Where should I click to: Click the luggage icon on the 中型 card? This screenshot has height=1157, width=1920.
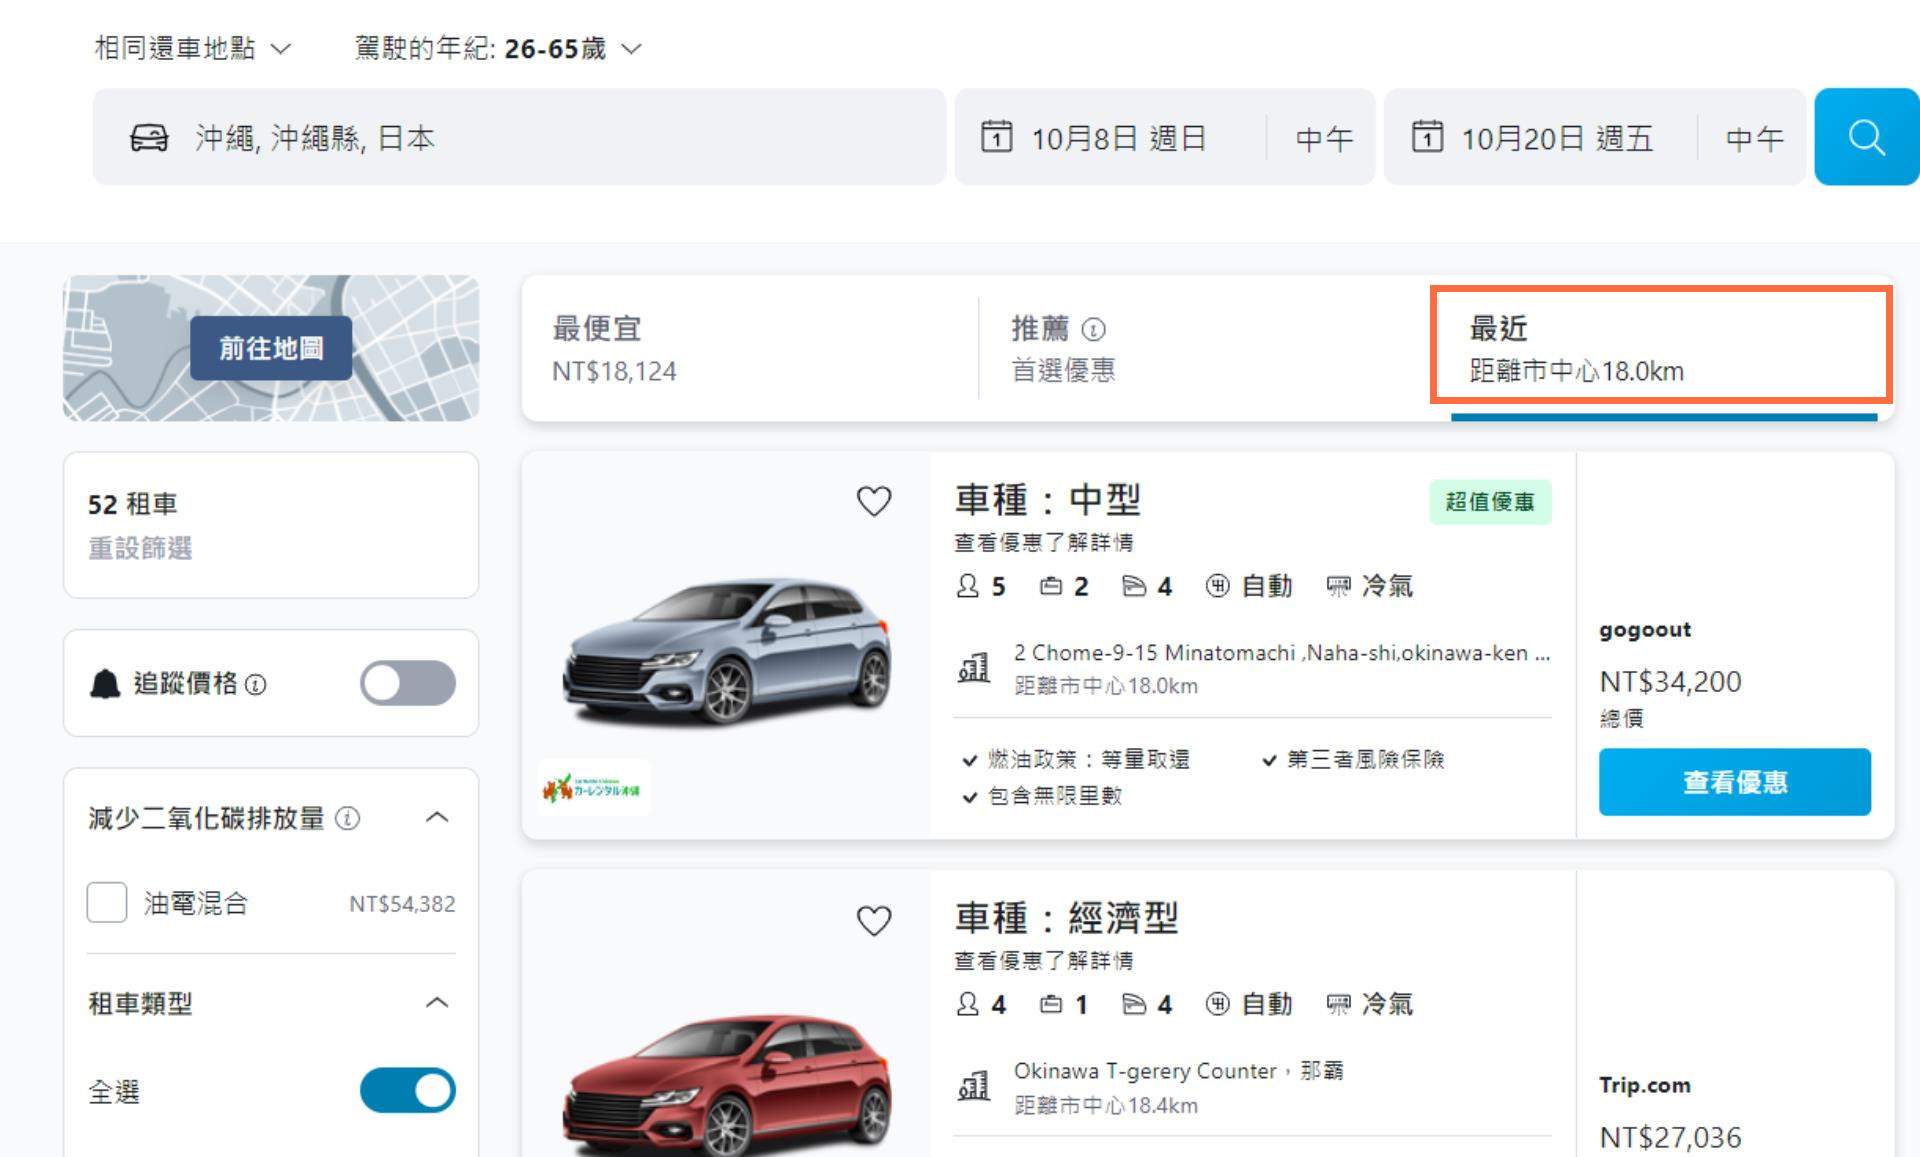coord(1050,586)
